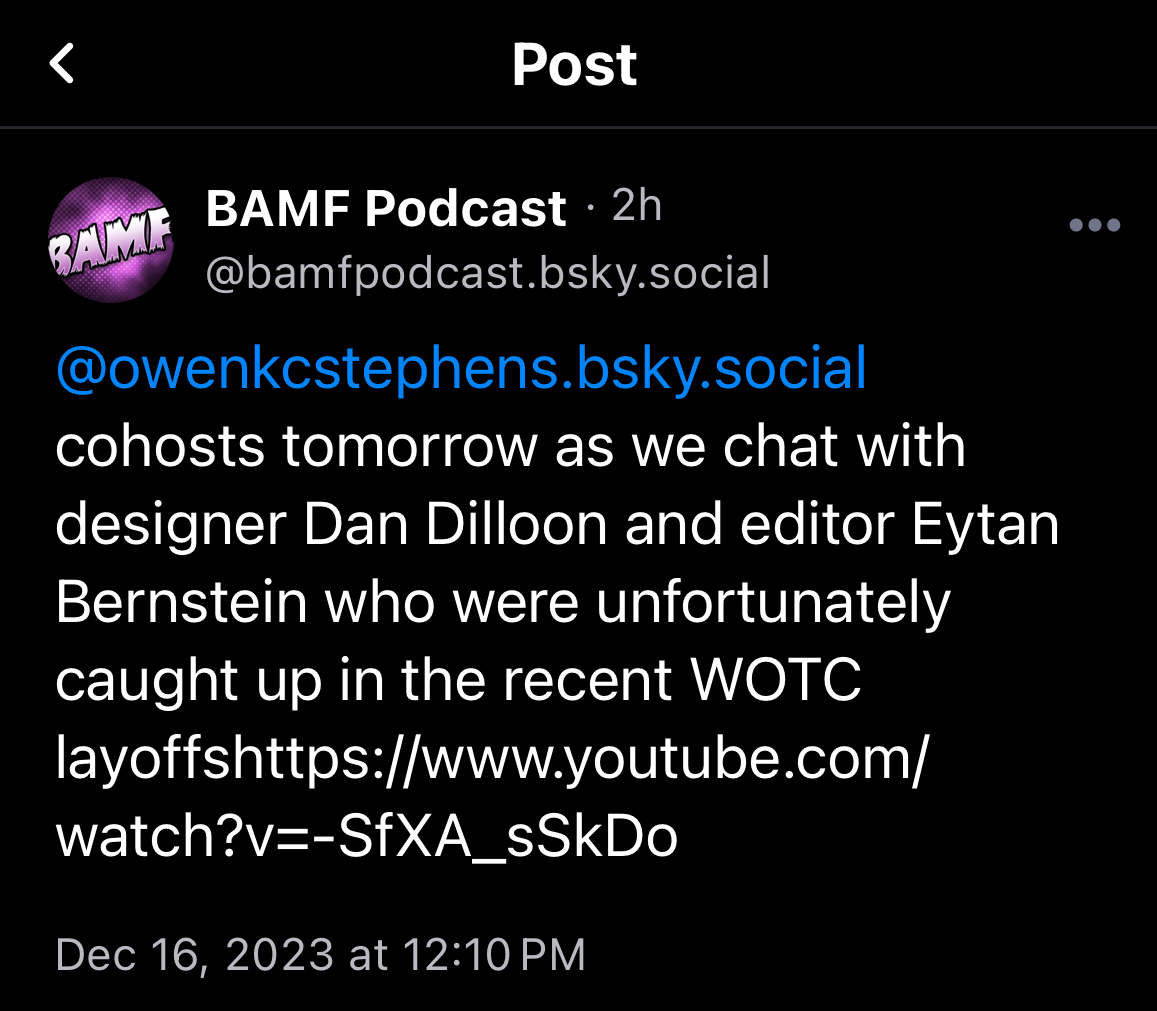Click the "Post" header title
Screen dimensions: 1157x1011
point(574,65)
